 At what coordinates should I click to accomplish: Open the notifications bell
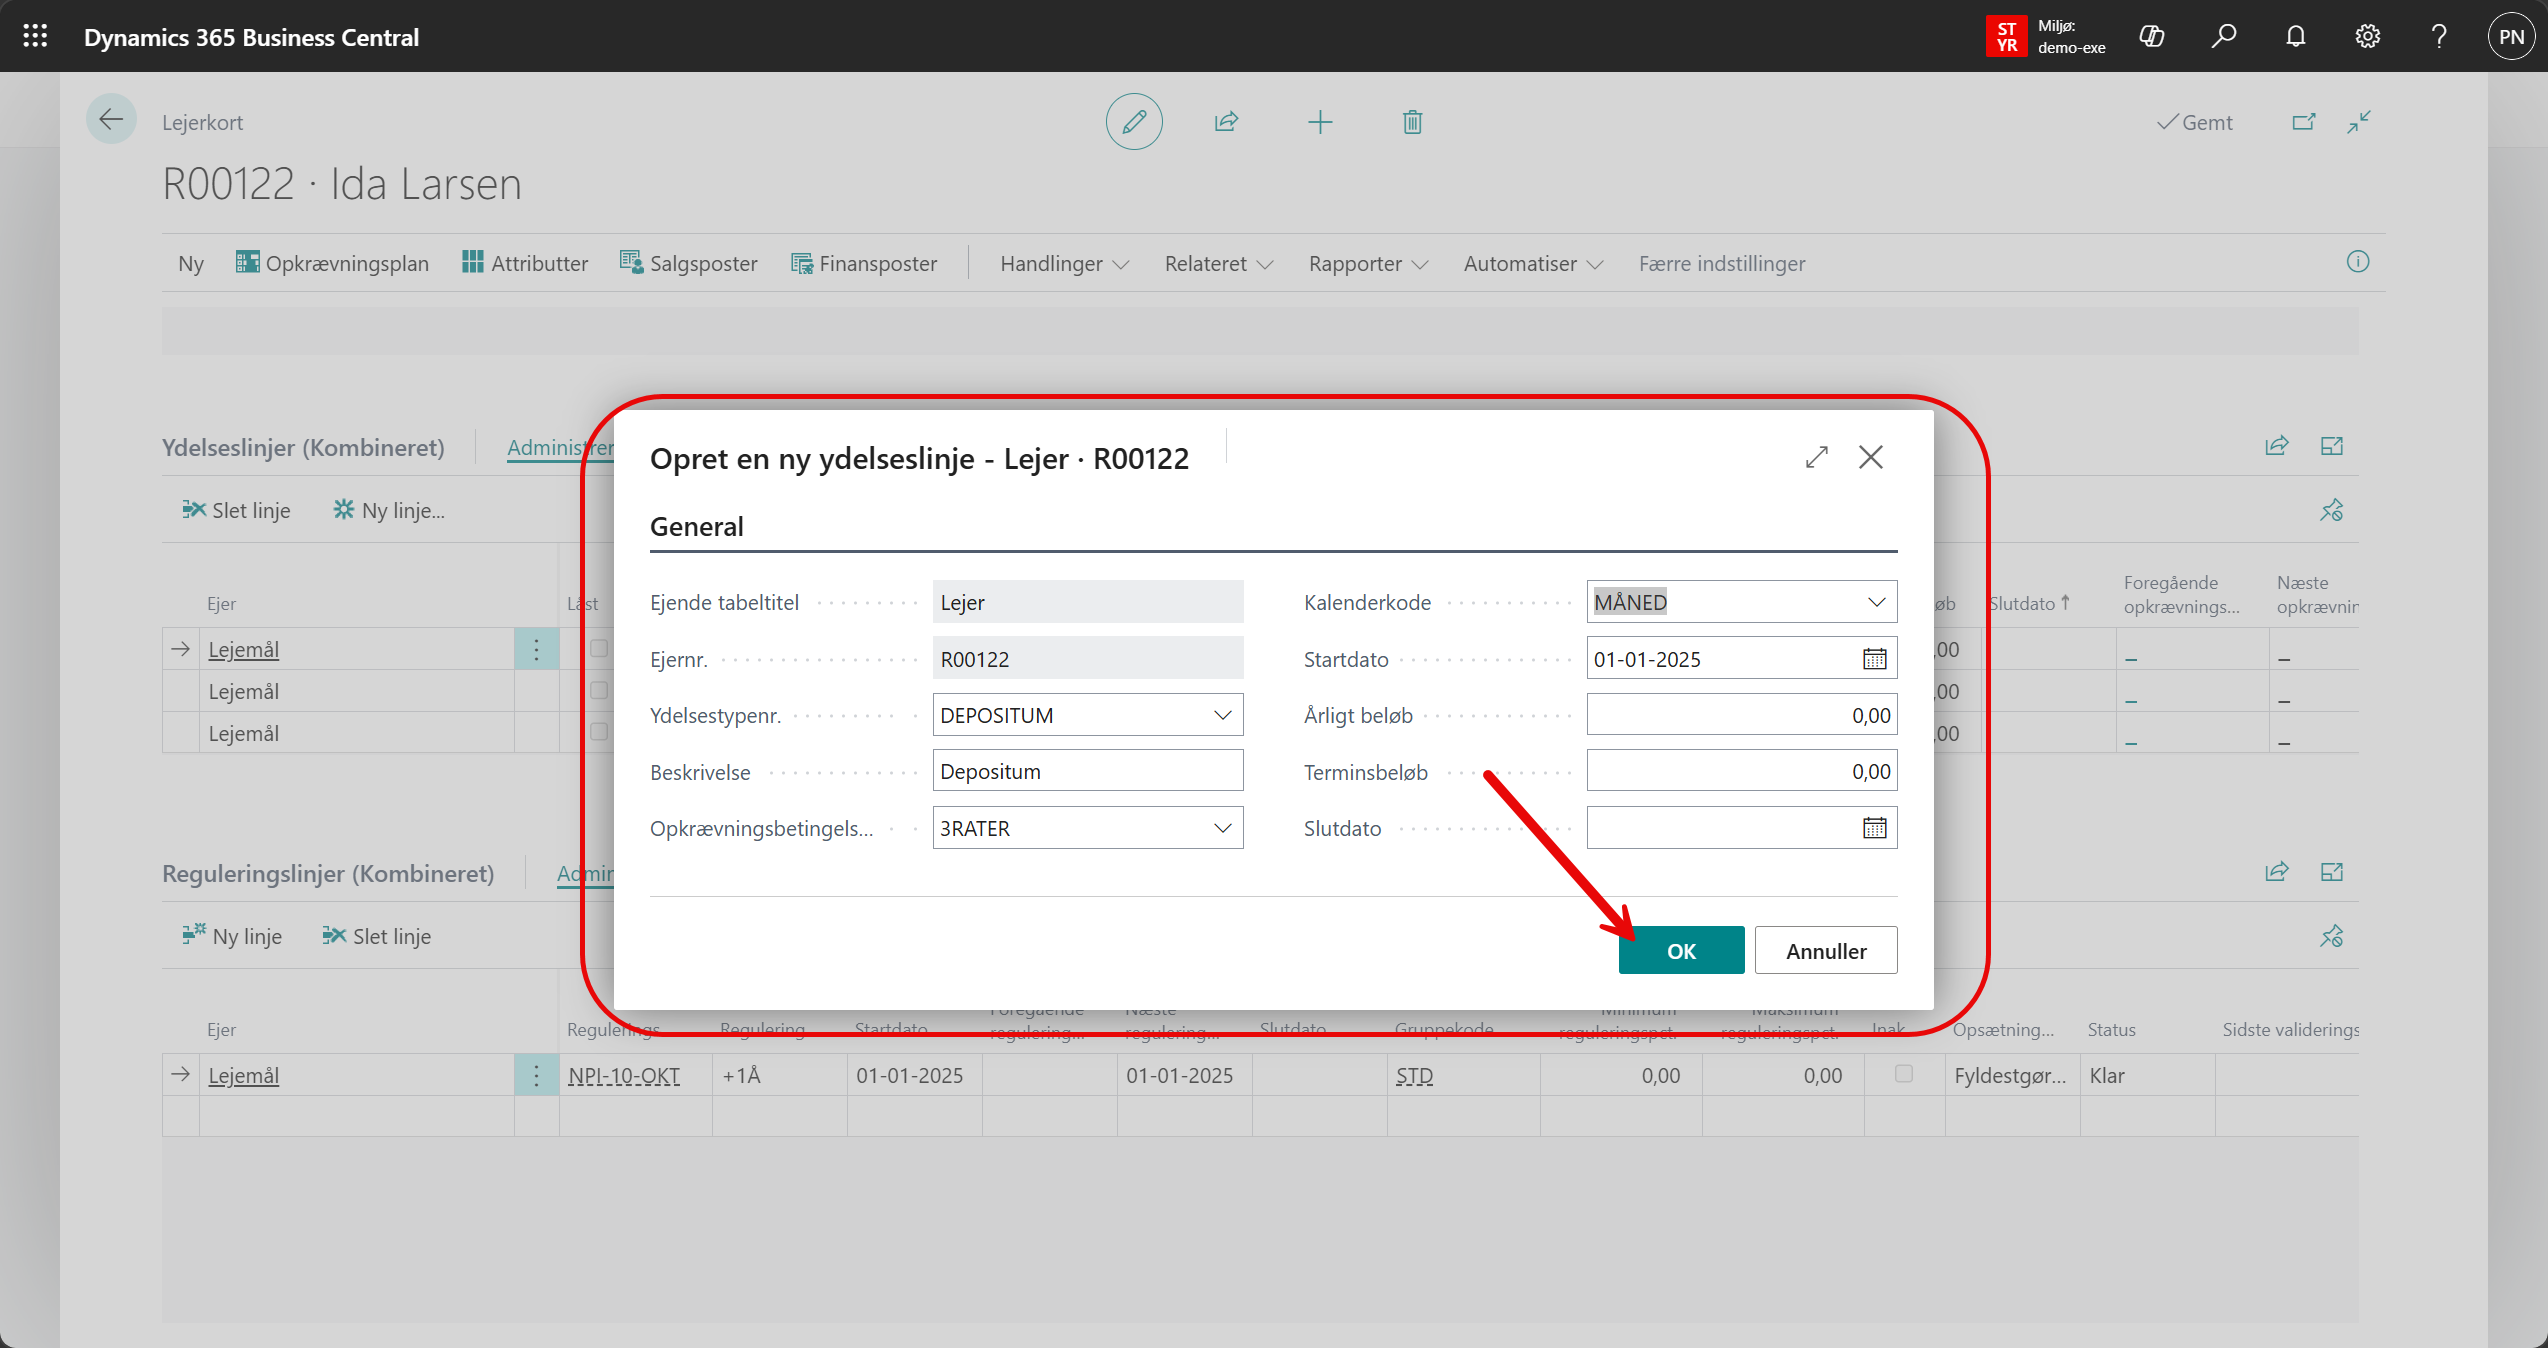tap(2295, 37)
